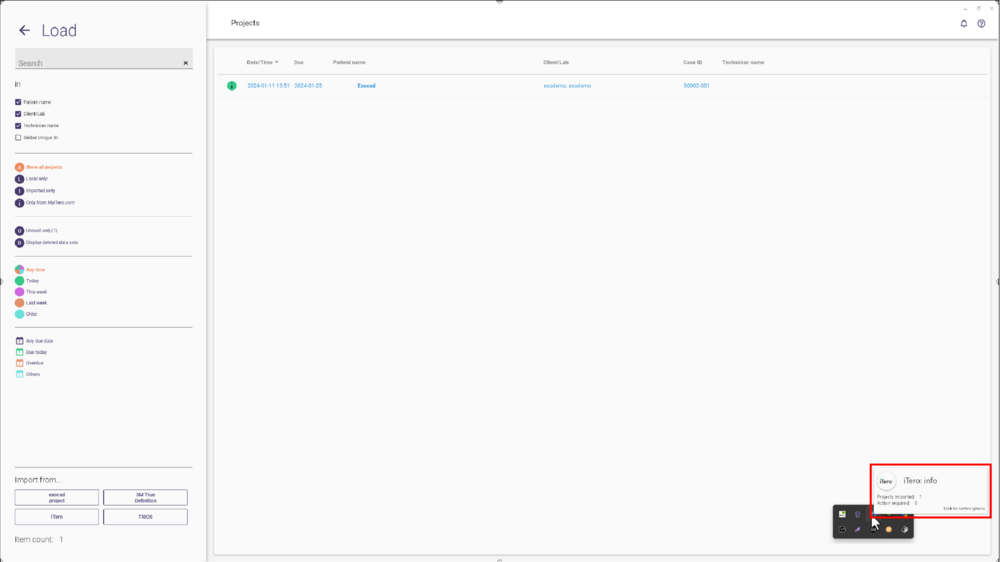Click the Projects panel heading
1000x562 pixels.
coord(245,23)
